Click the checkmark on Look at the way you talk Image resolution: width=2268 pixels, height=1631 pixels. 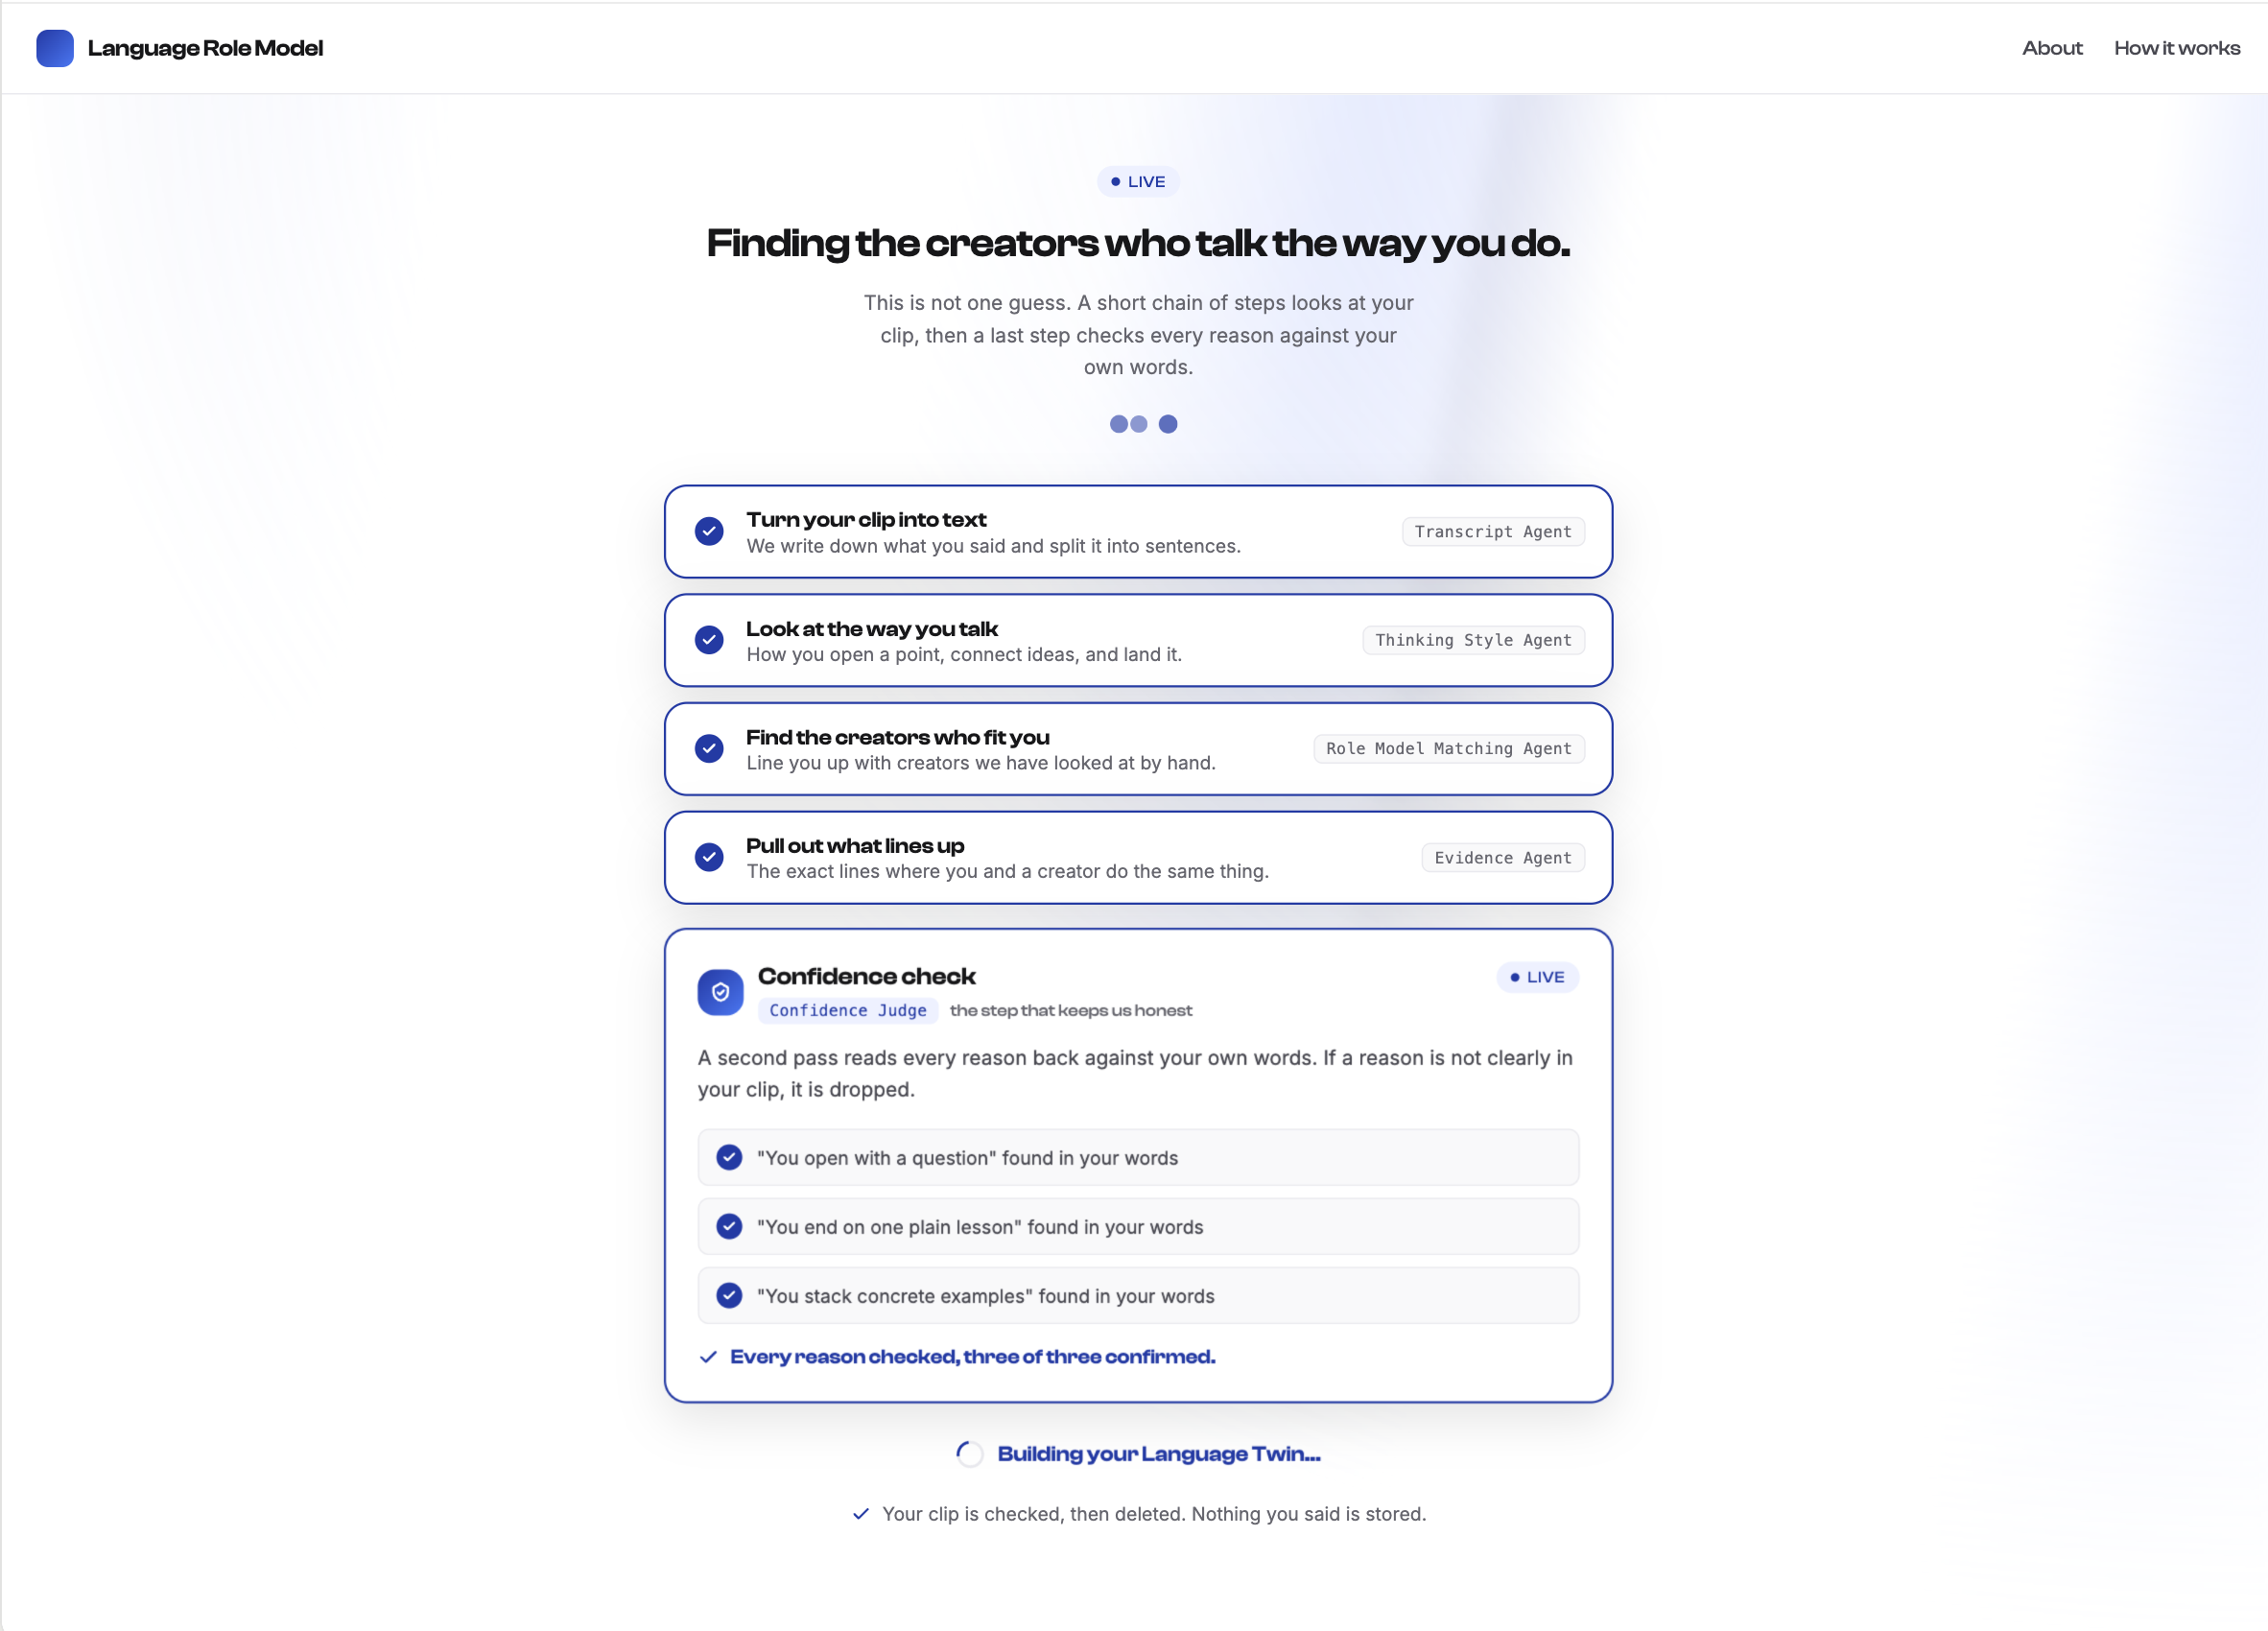709,640
